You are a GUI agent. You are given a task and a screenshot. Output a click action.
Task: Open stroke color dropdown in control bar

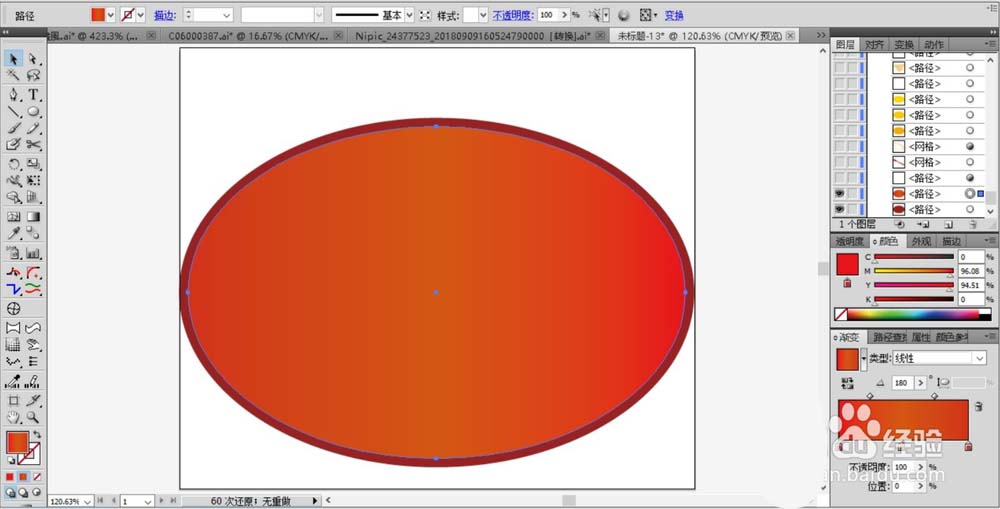140,15
